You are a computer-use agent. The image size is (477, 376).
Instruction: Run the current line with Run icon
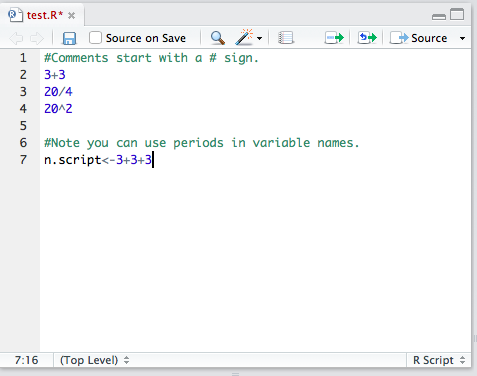click(x=334, y=38)
